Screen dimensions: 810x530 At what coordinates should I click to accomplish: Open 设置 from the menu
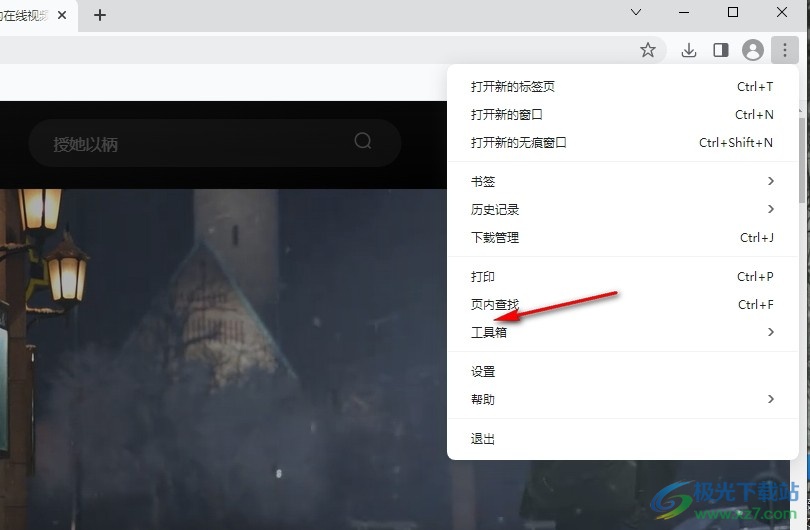(622, 371)
